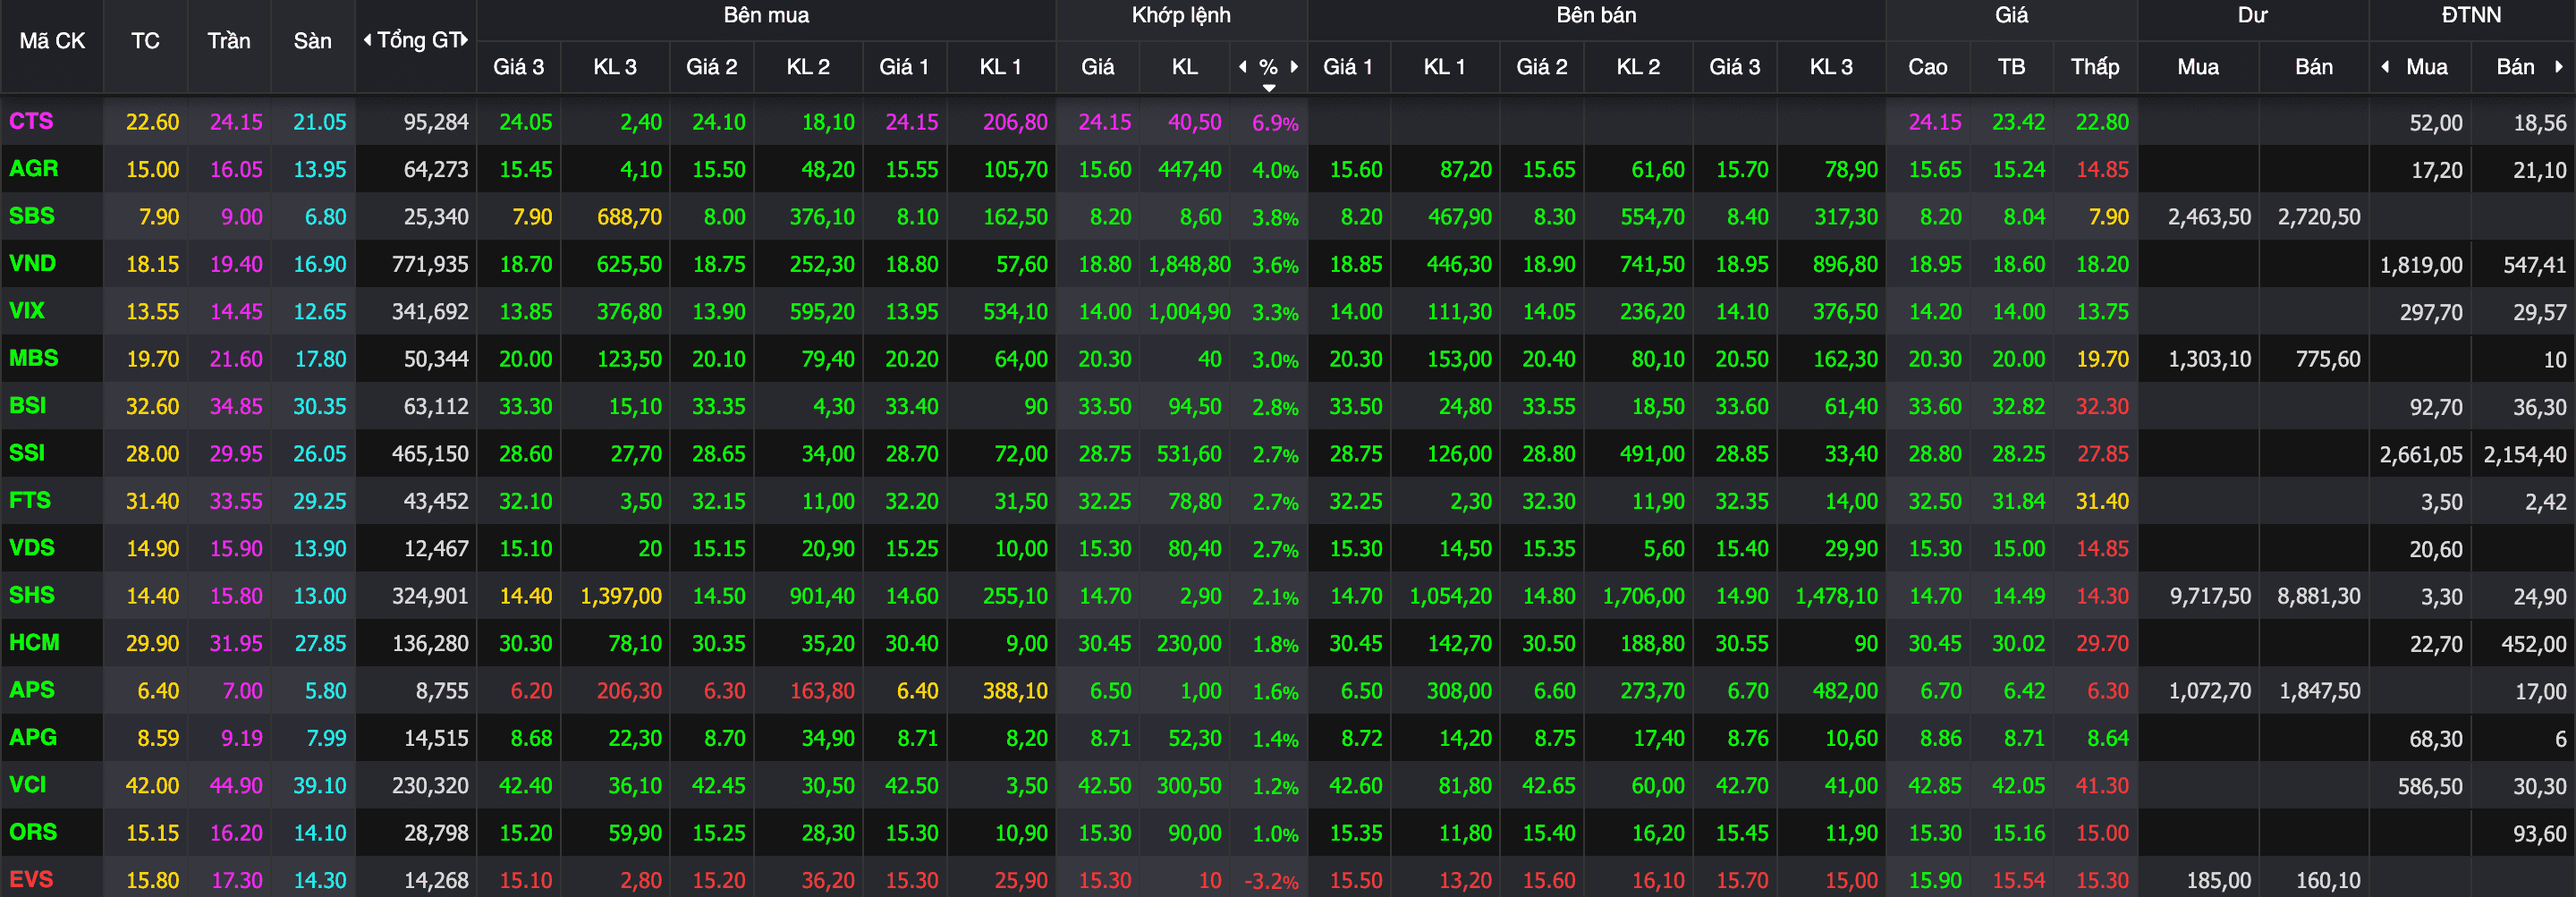Click the Cao price column header
Image resolution: width=2576 pixels, height=897 pixels.
point(1927,67)
